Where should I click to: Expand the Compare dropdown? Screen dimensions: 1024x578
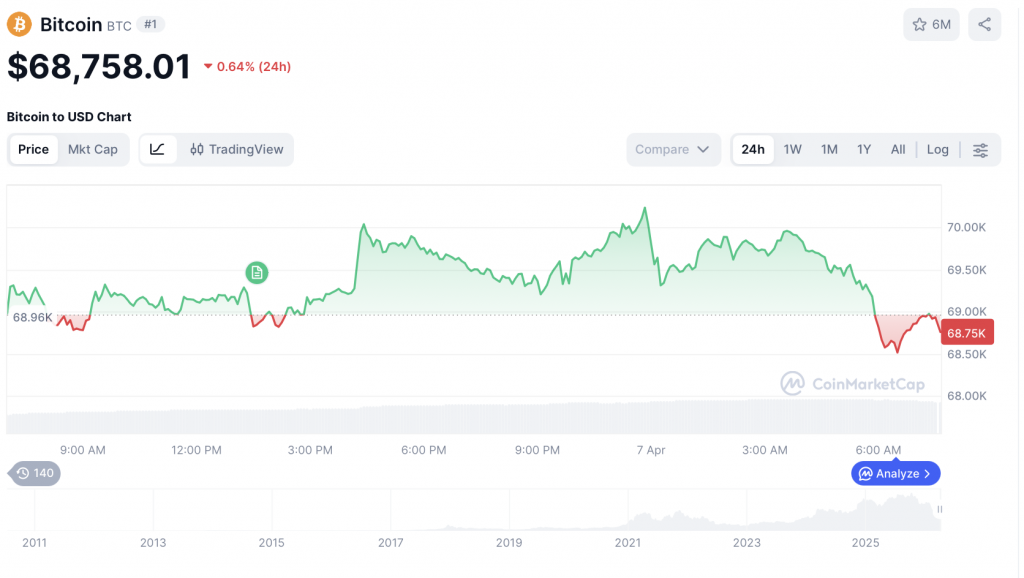(x=673, y=149)
